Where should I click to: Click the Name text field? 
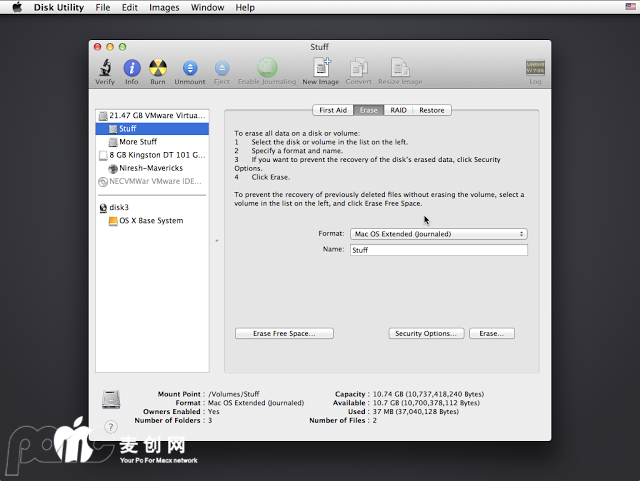[x=439, y=250]
